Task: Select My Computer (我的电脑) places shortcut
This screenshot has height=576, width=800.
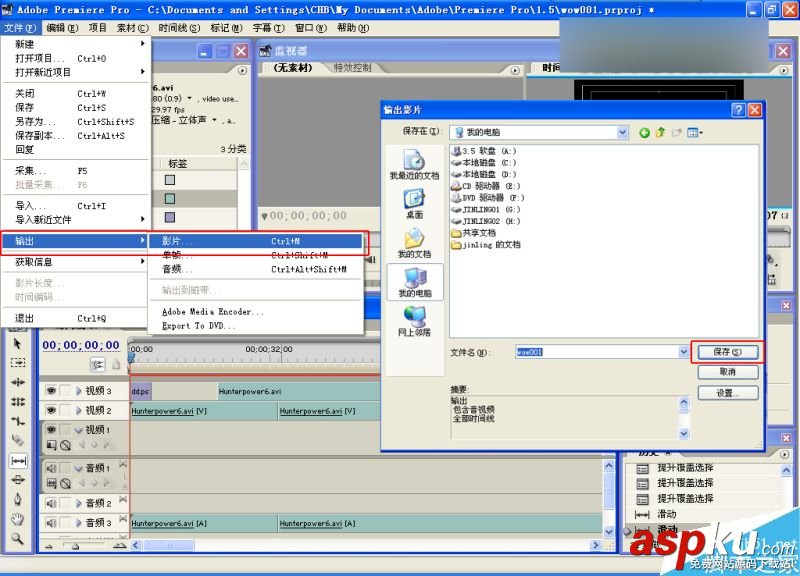Action: coord(414,282)
